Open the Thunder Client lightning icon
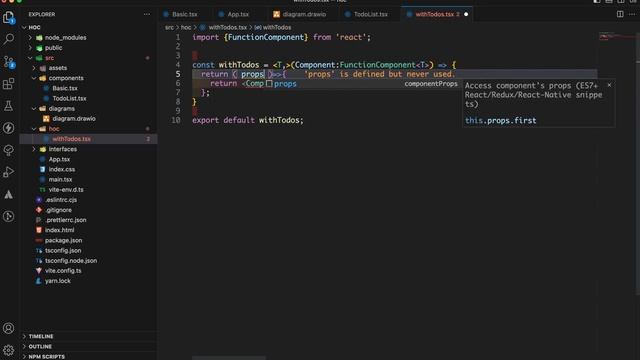 coord(9,128)
